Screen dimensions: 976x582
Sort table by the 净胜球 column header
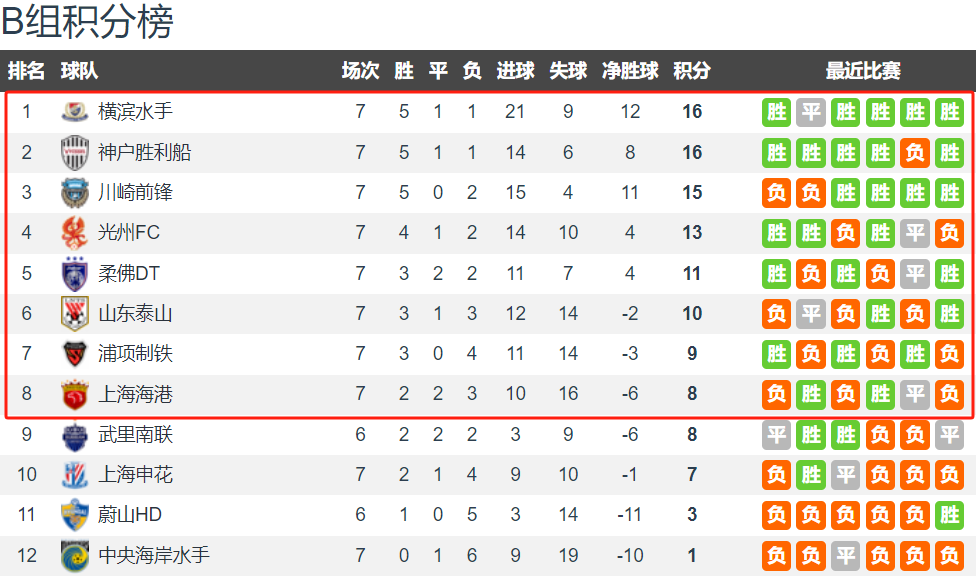click(x=630, y=71)
